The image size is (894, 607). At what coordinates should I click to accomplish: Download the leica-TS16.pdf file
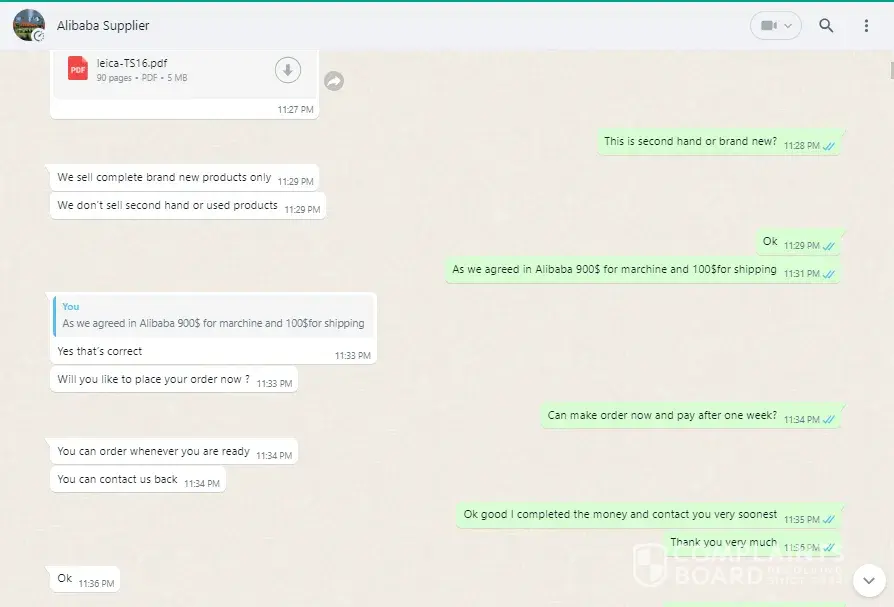pyautogui.click(x=288, y=70)
